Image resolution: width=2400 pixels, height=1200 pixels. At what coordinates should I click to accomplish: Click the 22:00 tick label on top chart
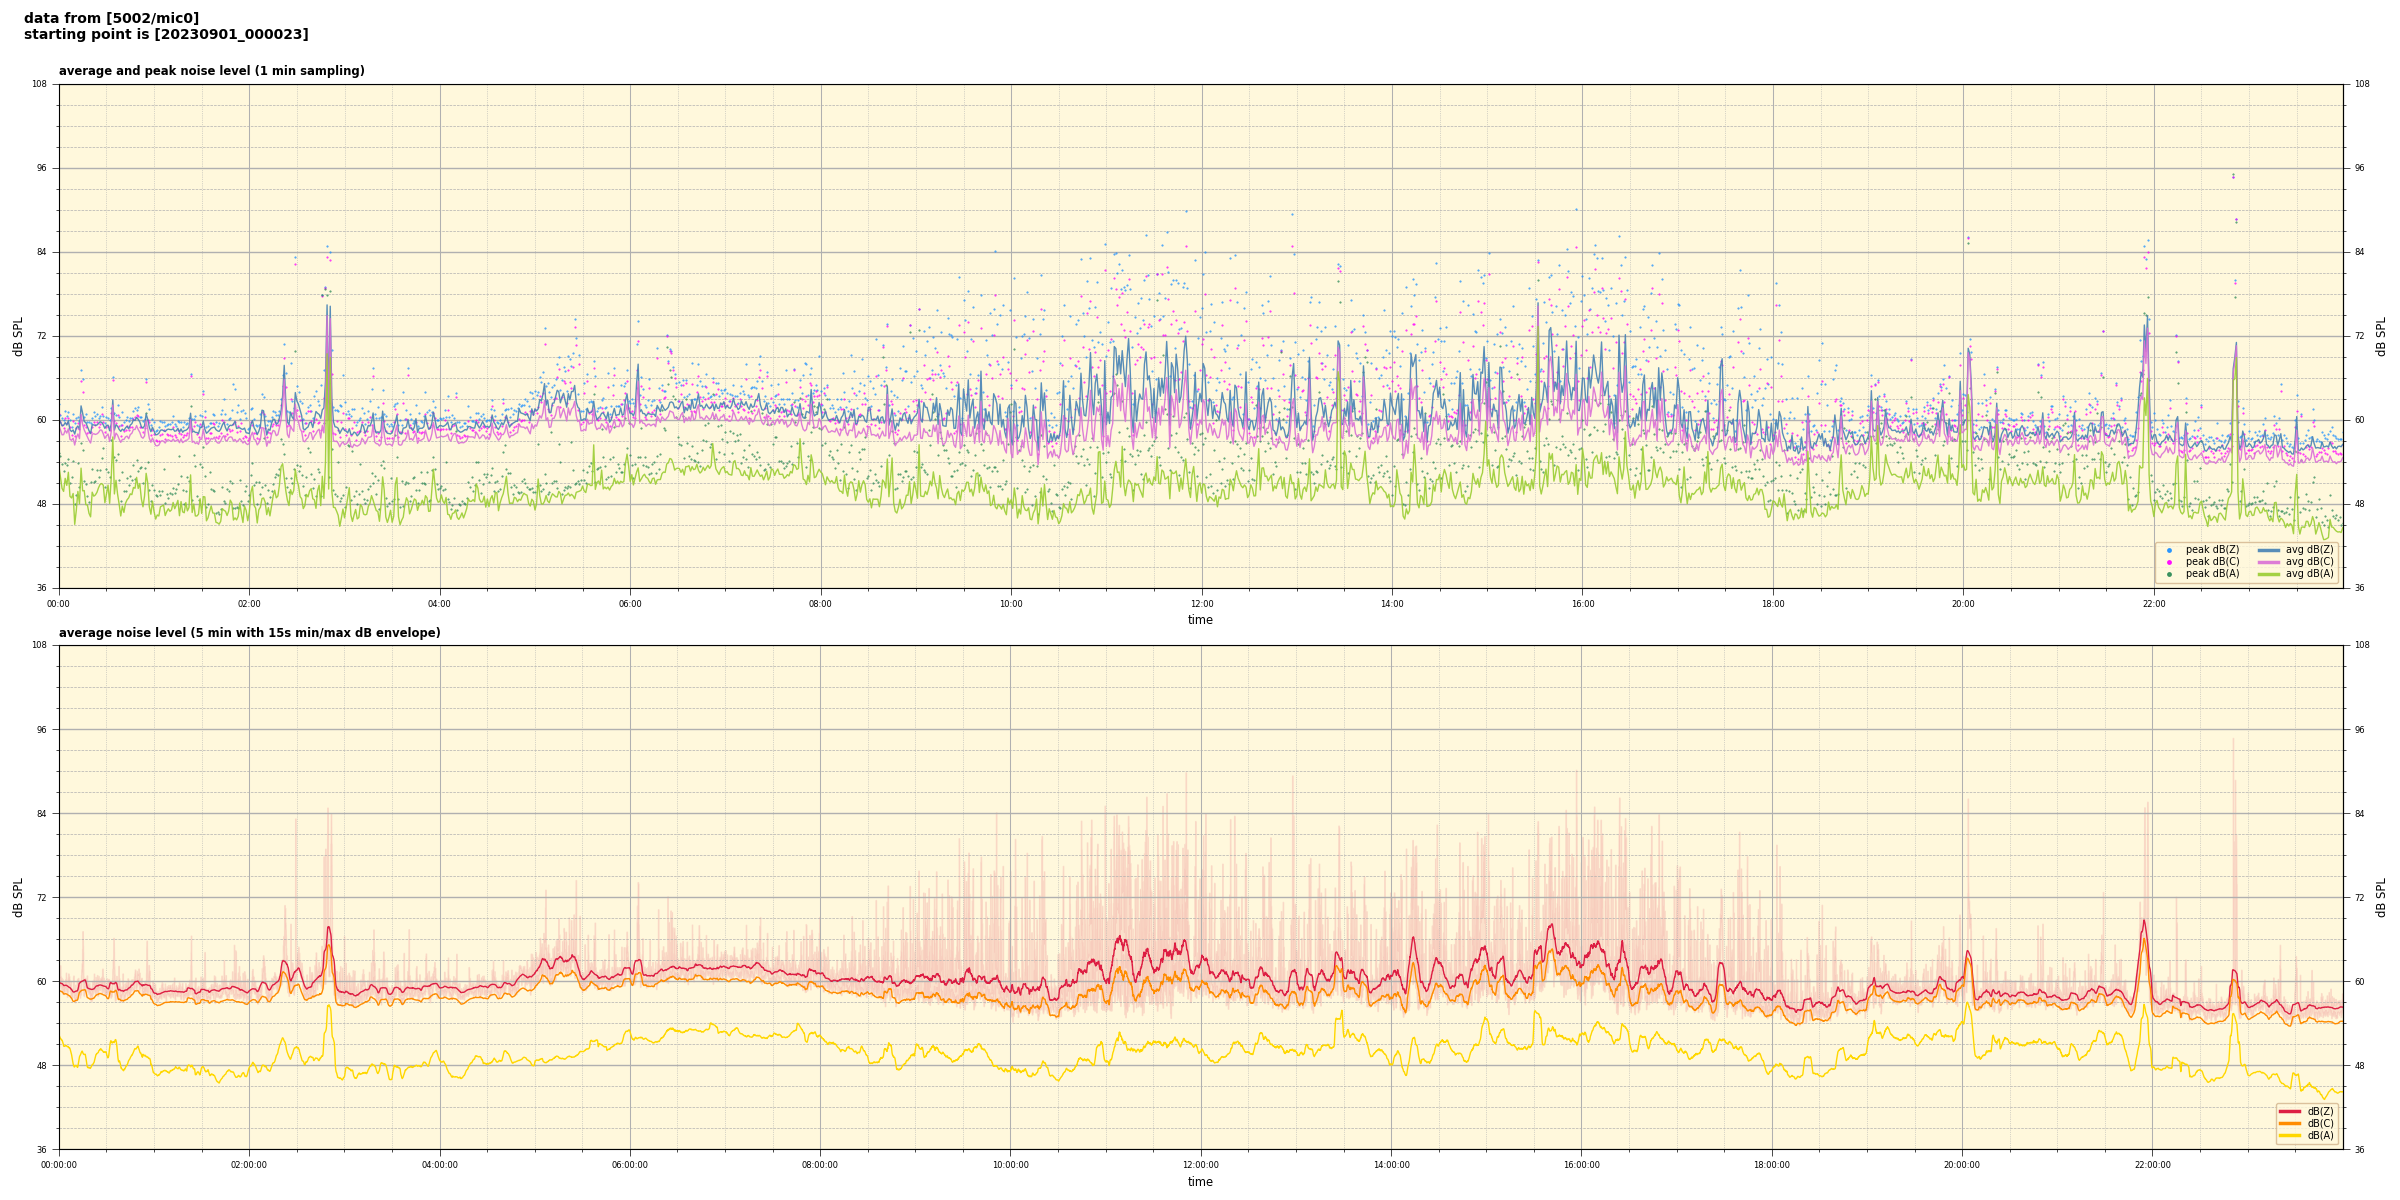click(x=2153, y=604)
